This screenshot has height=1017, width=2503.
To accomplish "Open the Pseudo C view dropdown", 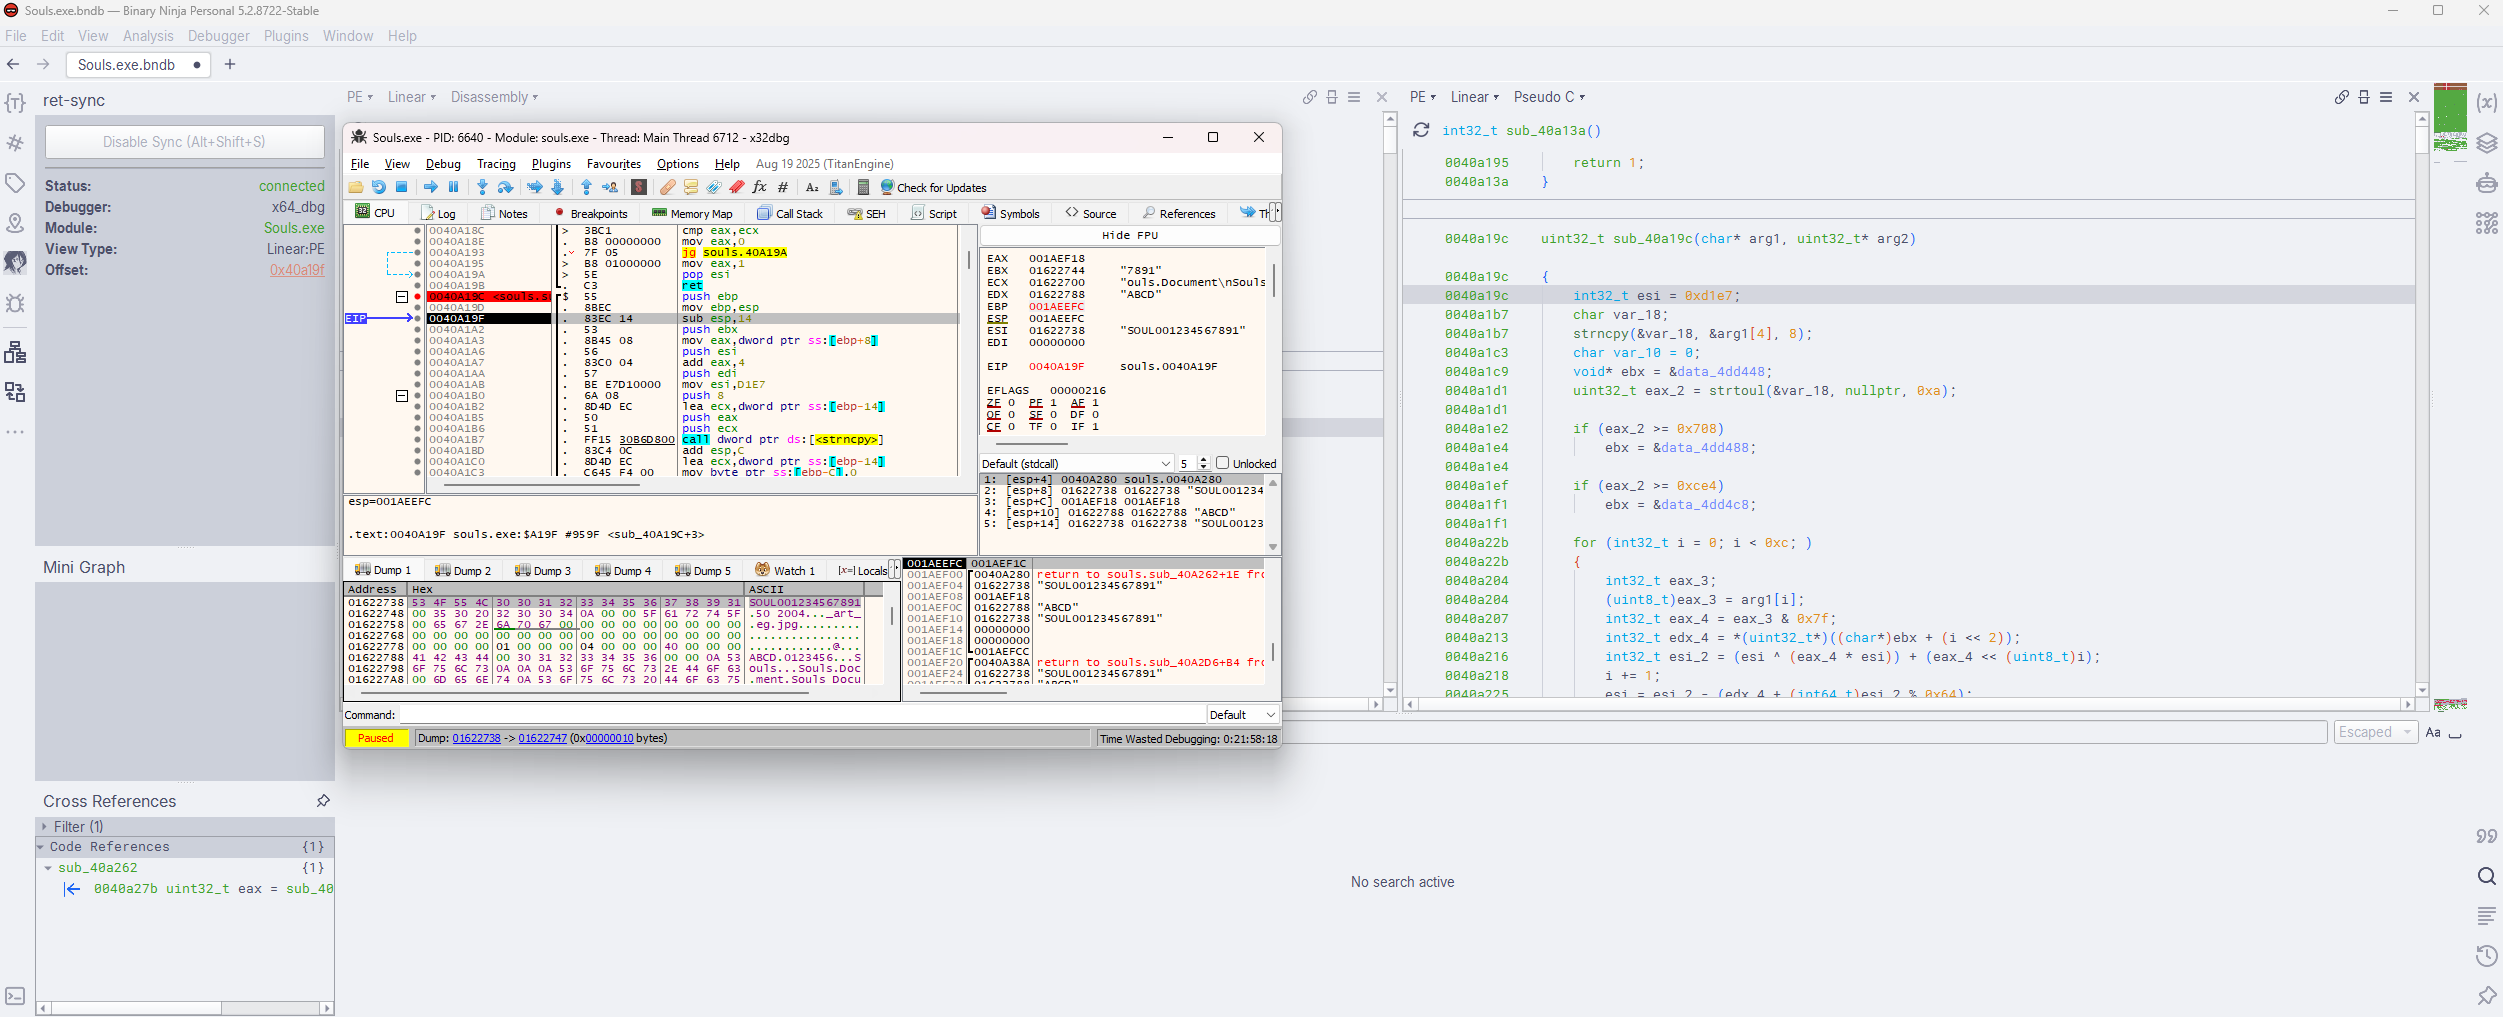I will pyautogui.click(x=1549, y=97).
